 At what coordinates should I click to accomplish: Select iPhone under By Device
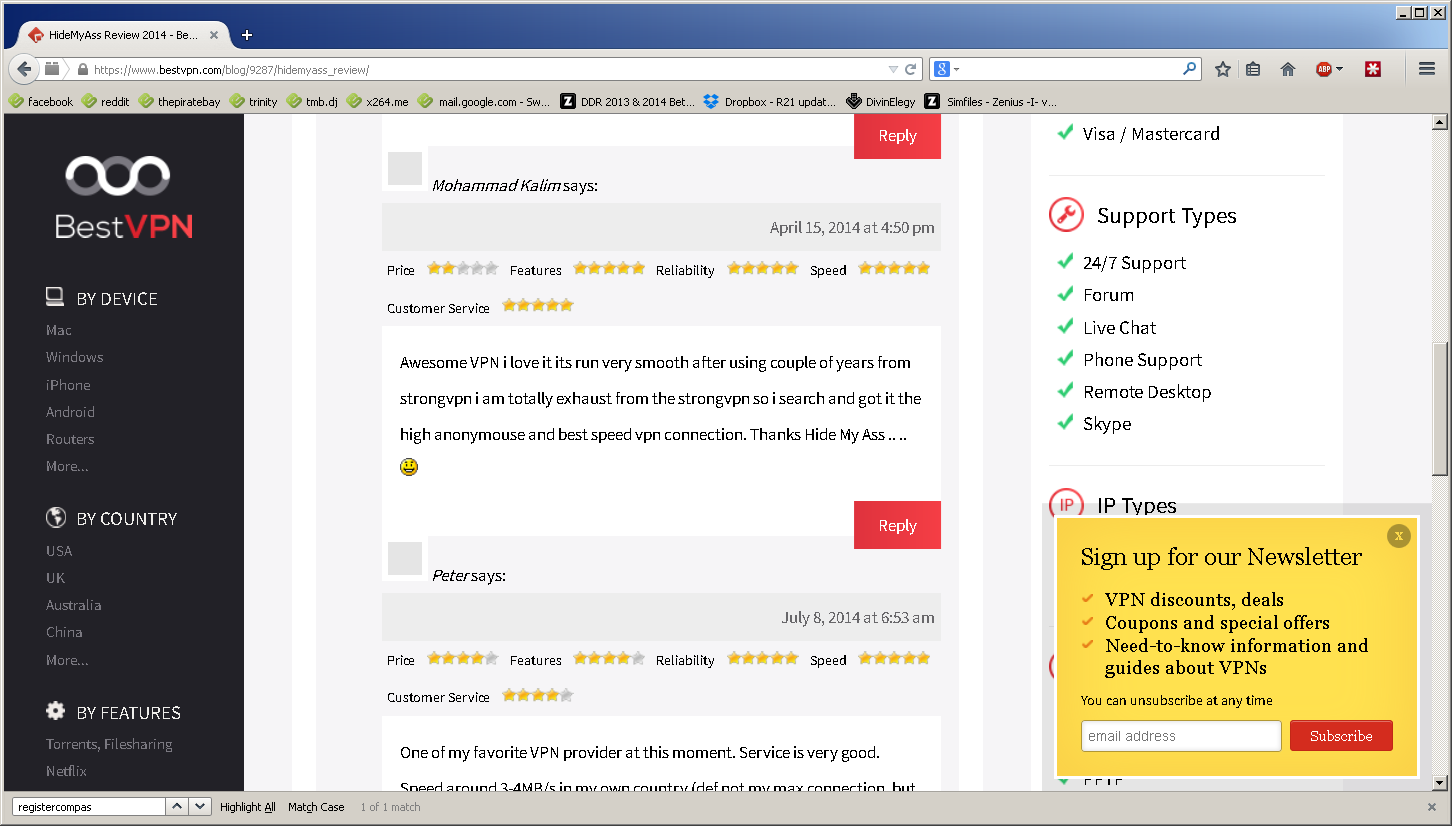click(x=68, y=385)
